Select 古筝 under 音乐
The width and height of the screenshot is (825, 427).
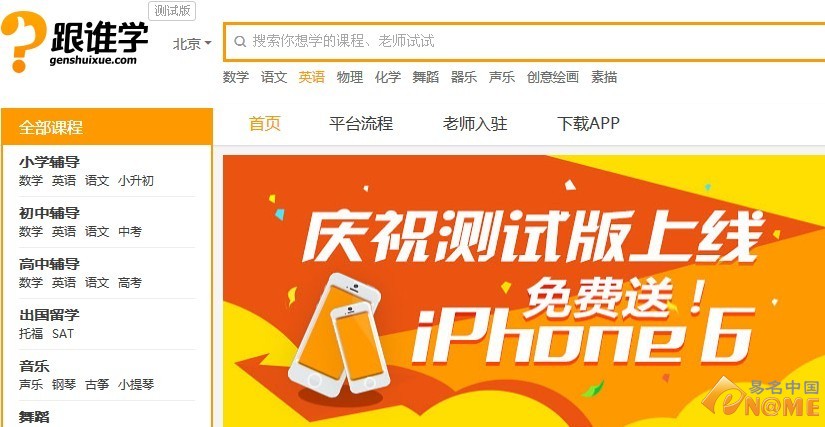click(x=97, y=385)
